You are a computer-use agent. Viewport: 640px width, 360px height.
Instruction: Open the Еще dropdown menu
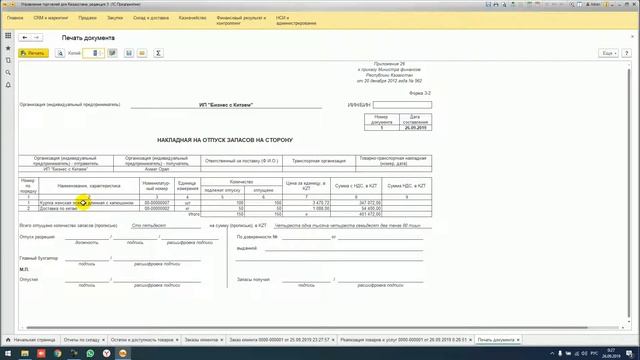pos(609,53)
